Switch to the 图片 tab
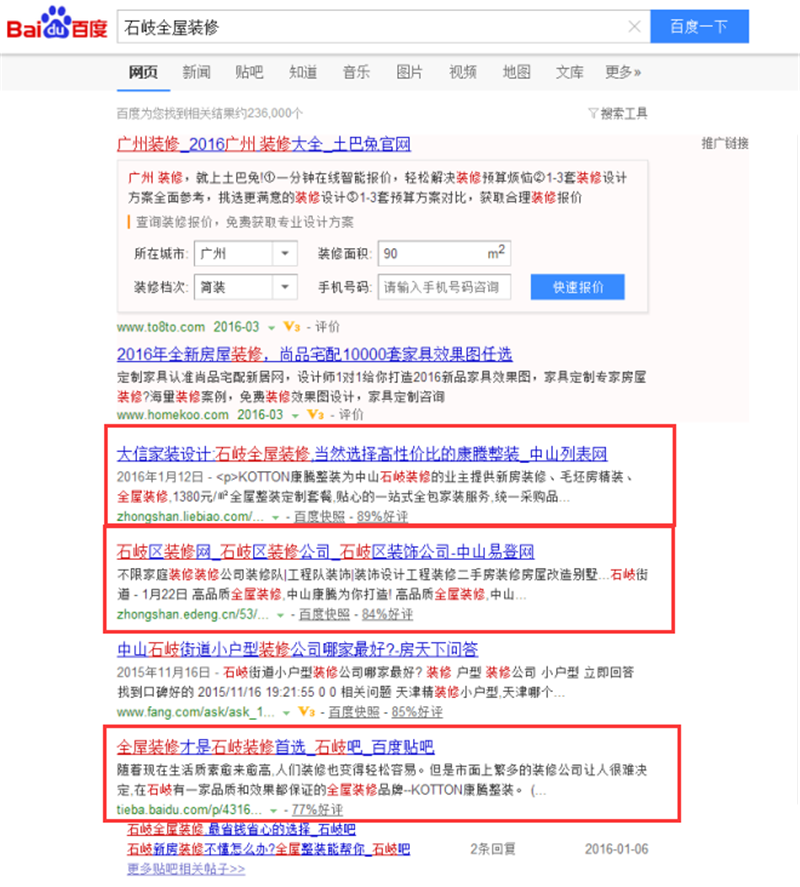The image size is (800, 887). [x=410, y=72]
